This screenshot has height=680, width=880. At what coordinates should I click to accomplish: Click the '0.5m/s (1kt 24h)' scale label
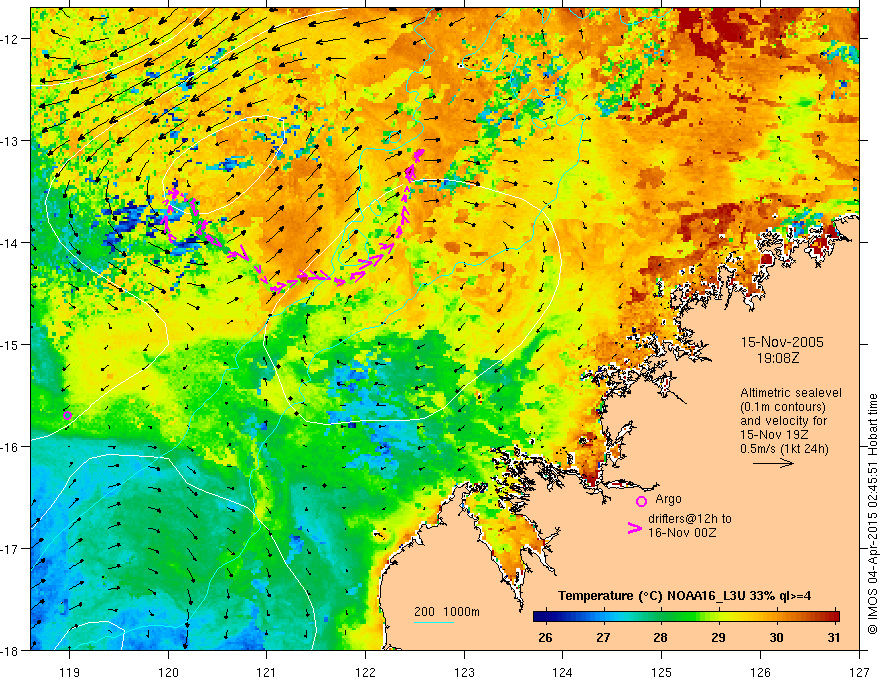(784, 449)
